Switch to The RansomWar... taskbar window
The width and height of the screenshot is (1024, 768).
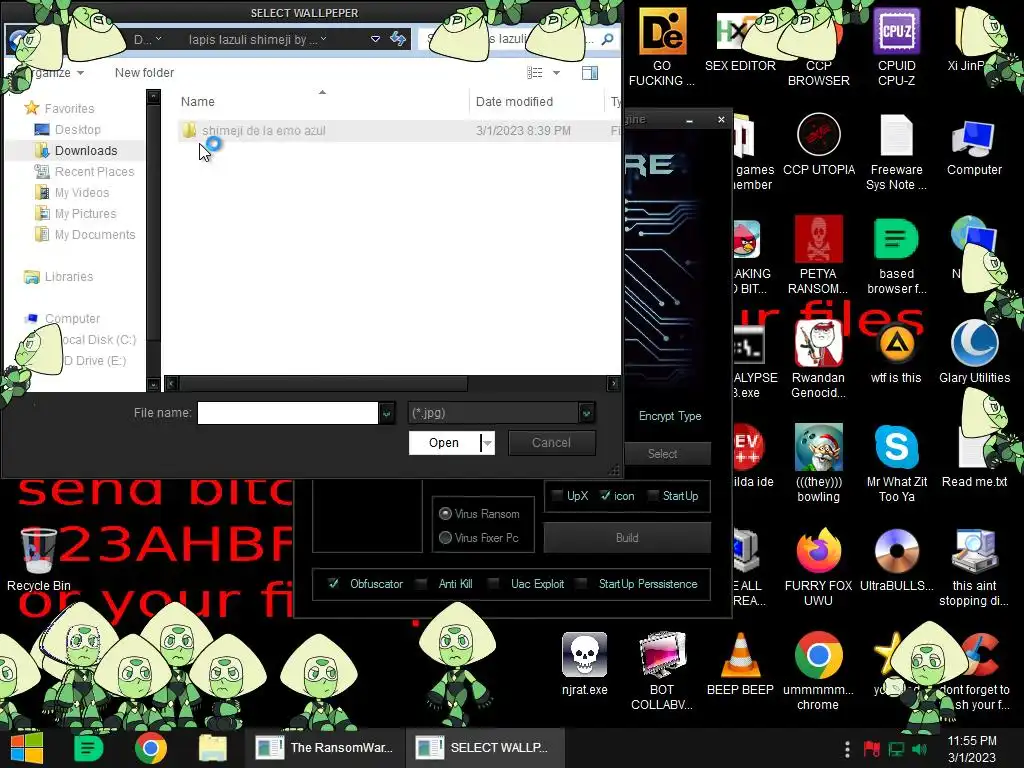(x=325, y=748)
